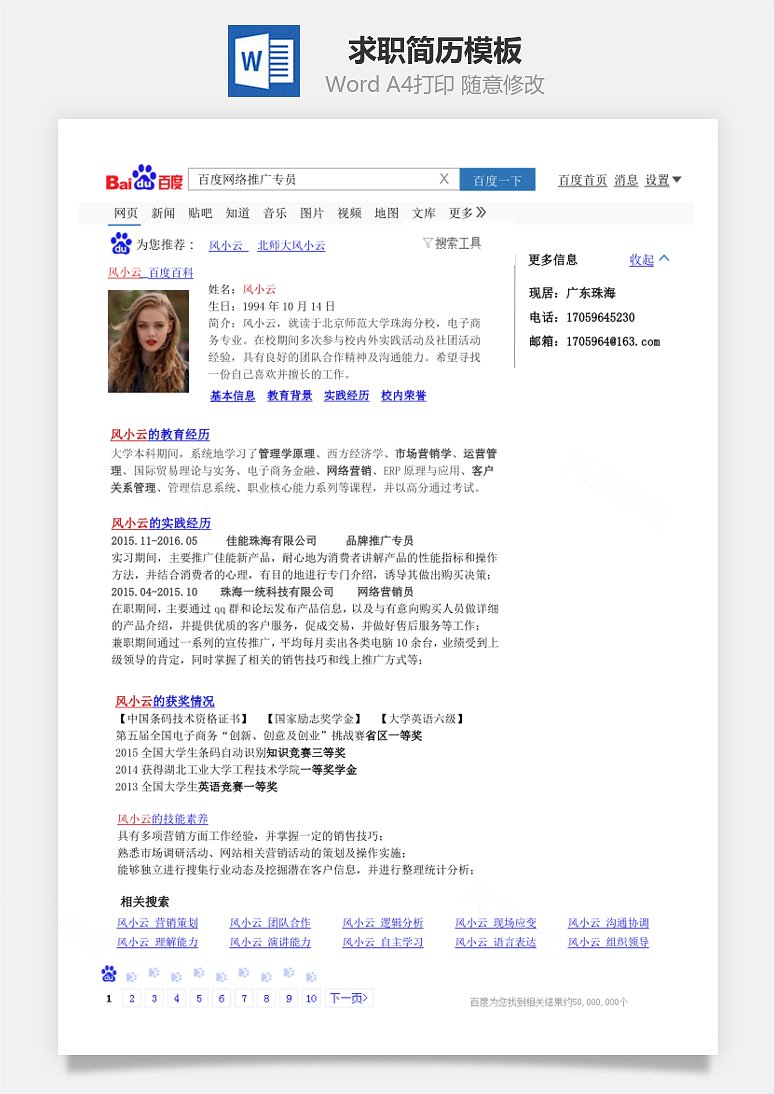Screen dimensions: 774x1094
Task: Click the Word document icon
Action: (264, 61)
